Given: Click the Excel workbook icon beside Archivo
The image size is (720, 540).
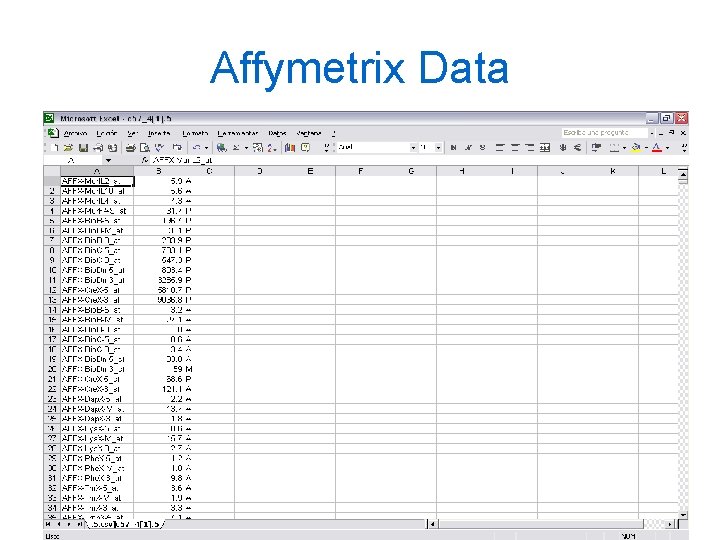Looking at the screenshot, I should tap(53, 133).
